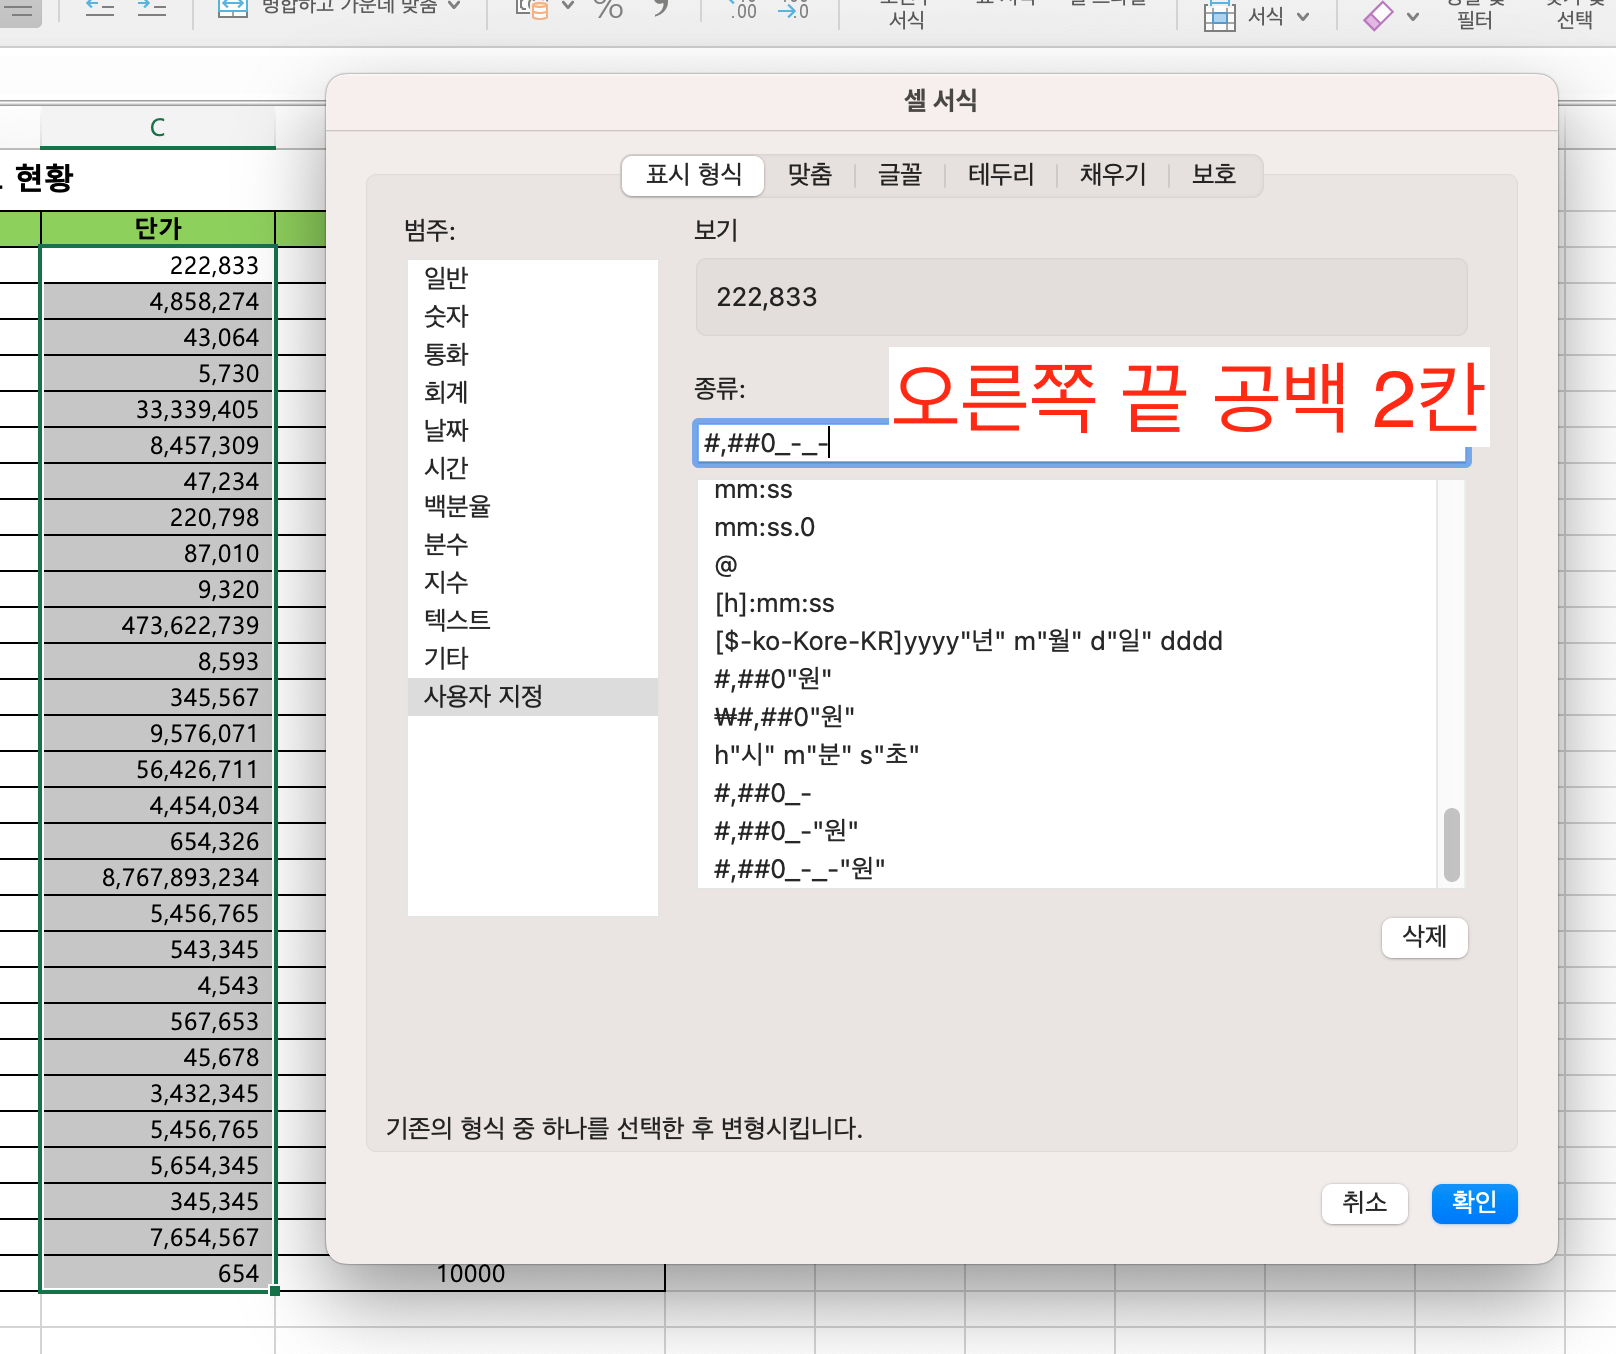Image resolution: width=1616 pixels, height=1354 pixels.
Task: Click the 종류 format code input field
Action: (1082, 443)
